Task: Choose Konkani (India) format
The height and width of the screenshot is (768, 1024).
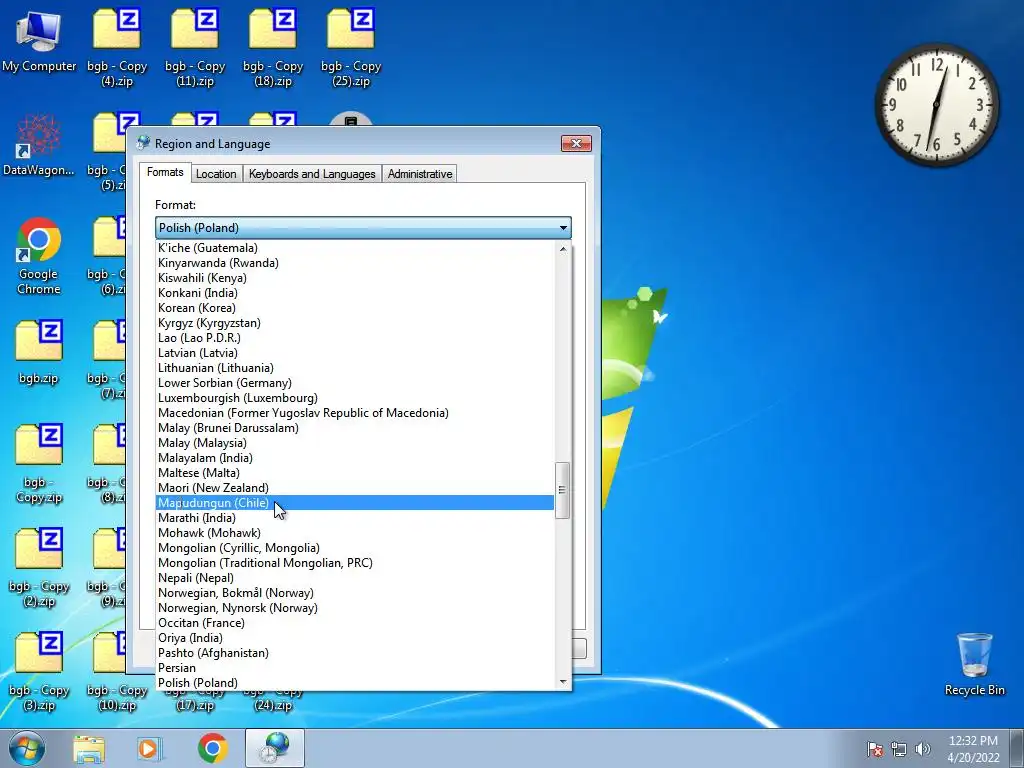Action: pyautogui.click(x=355, y=293)
